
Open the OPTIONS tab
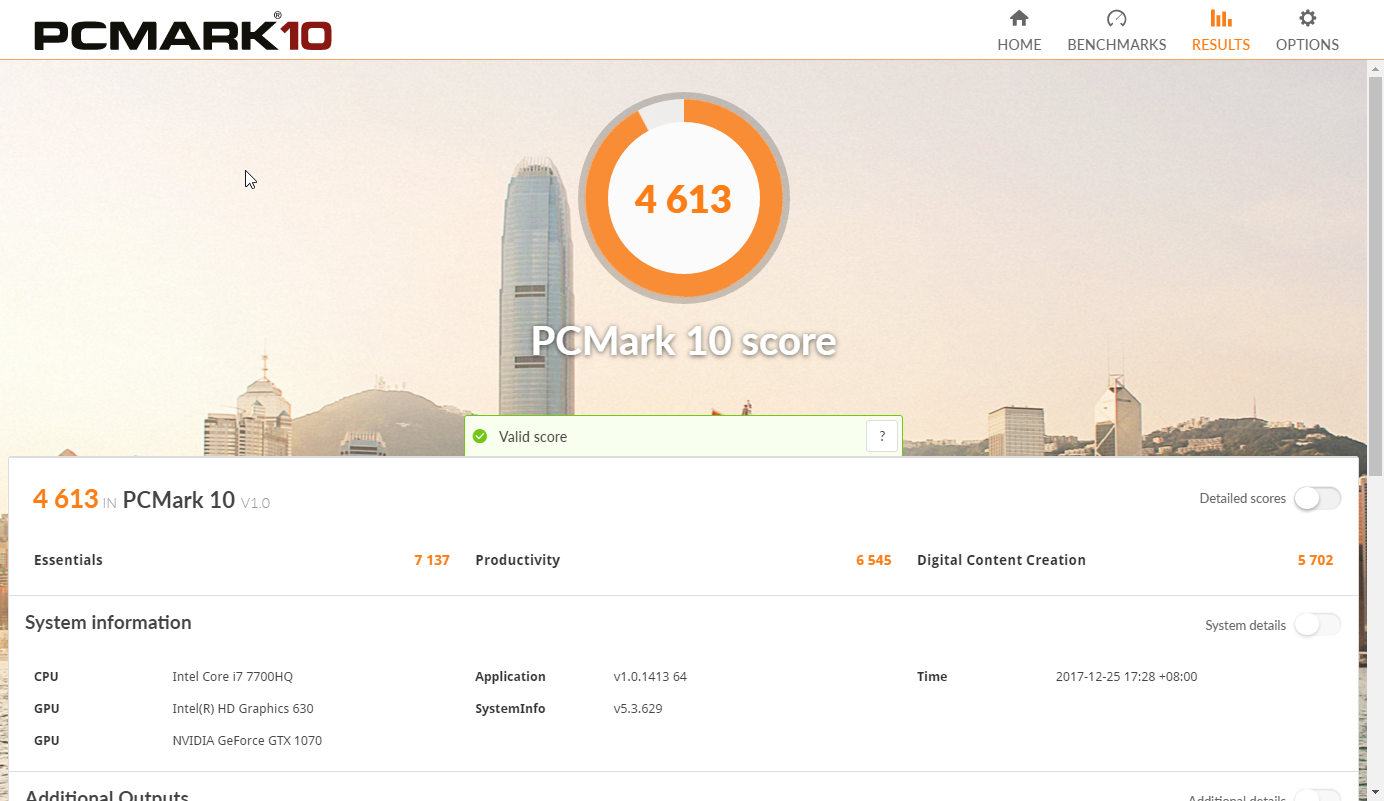tap(1307, 31)
